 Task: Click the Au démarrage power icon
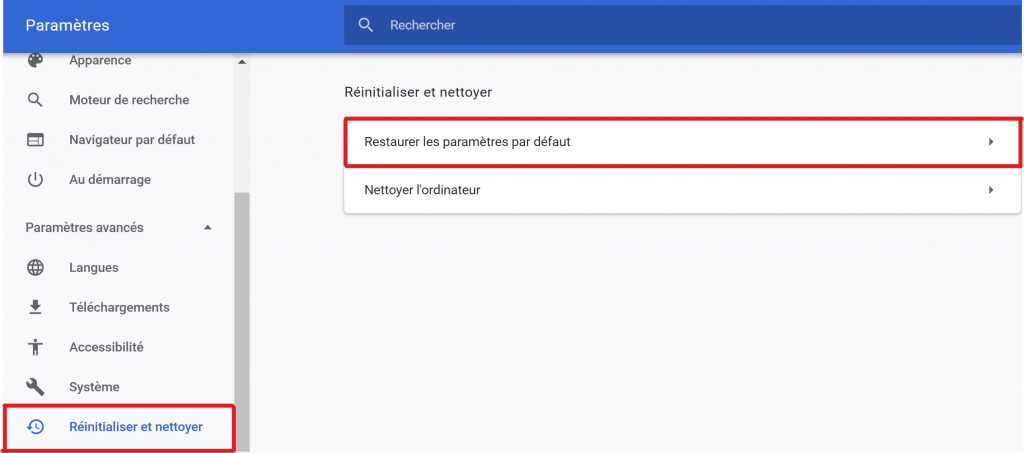pyautogui.click(x=35, y=180)
